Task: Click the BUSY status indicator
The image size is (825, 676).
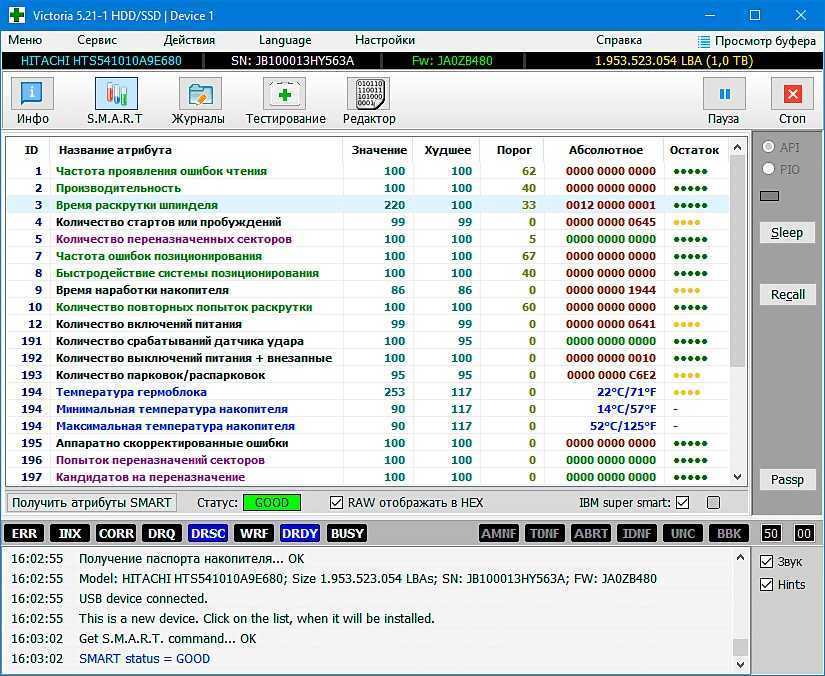Action: coord(347,533)
